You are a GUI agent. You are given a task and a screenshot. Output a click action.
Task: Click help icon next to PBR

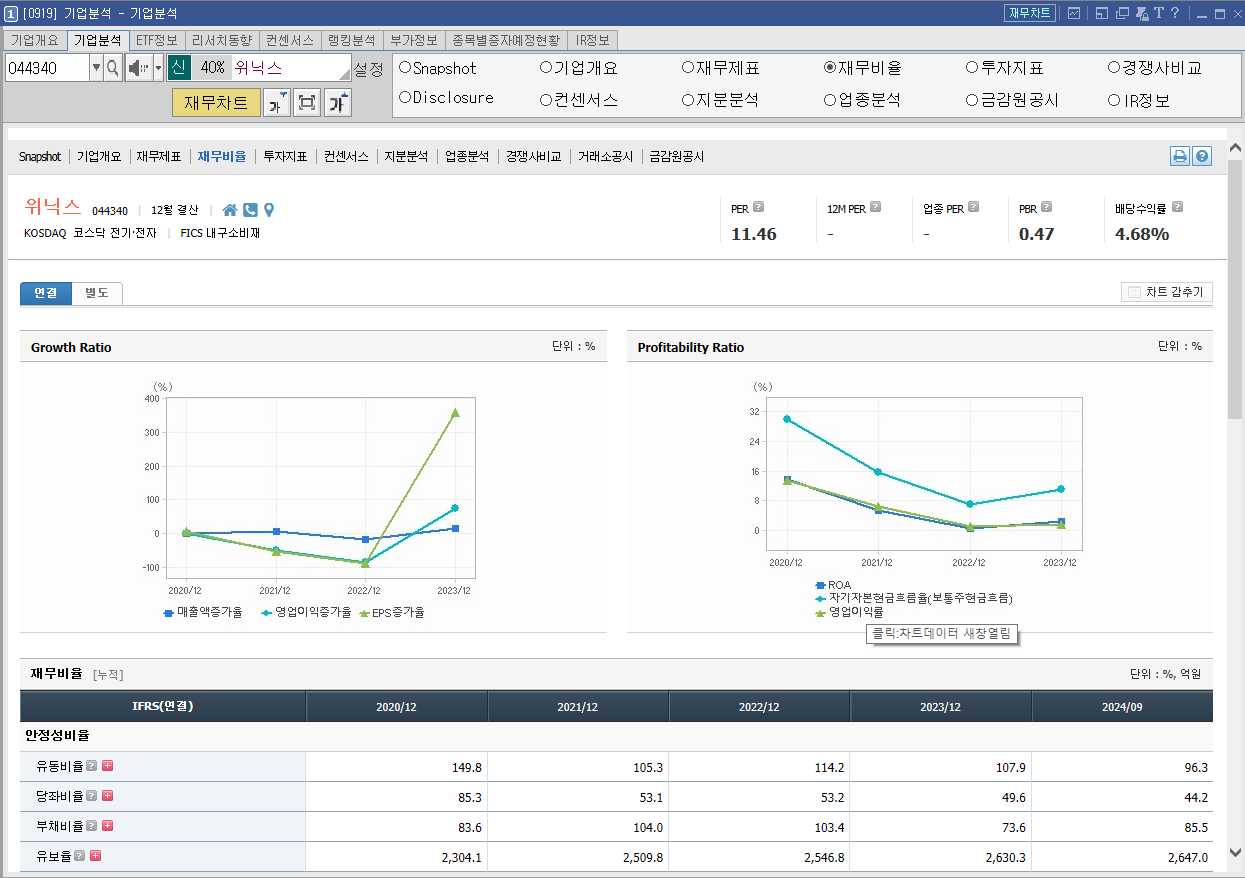coord(1046,208)
